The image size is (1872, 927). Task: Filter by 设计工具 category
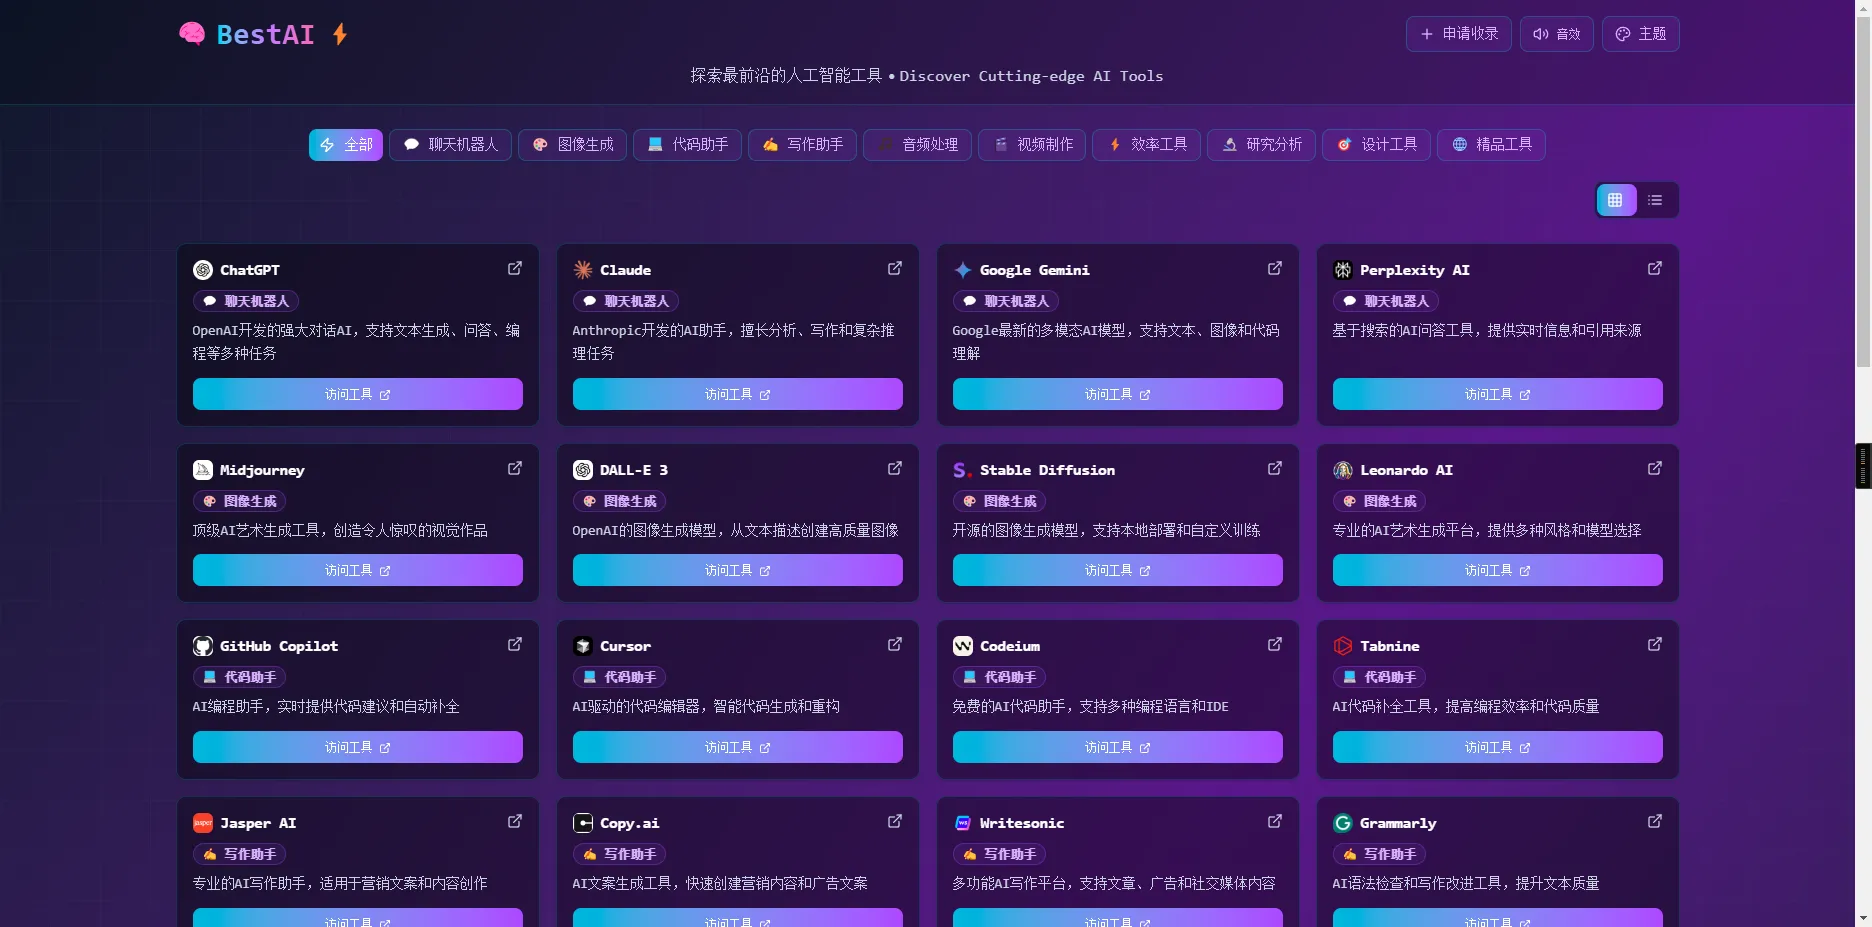coord(1377,145)
